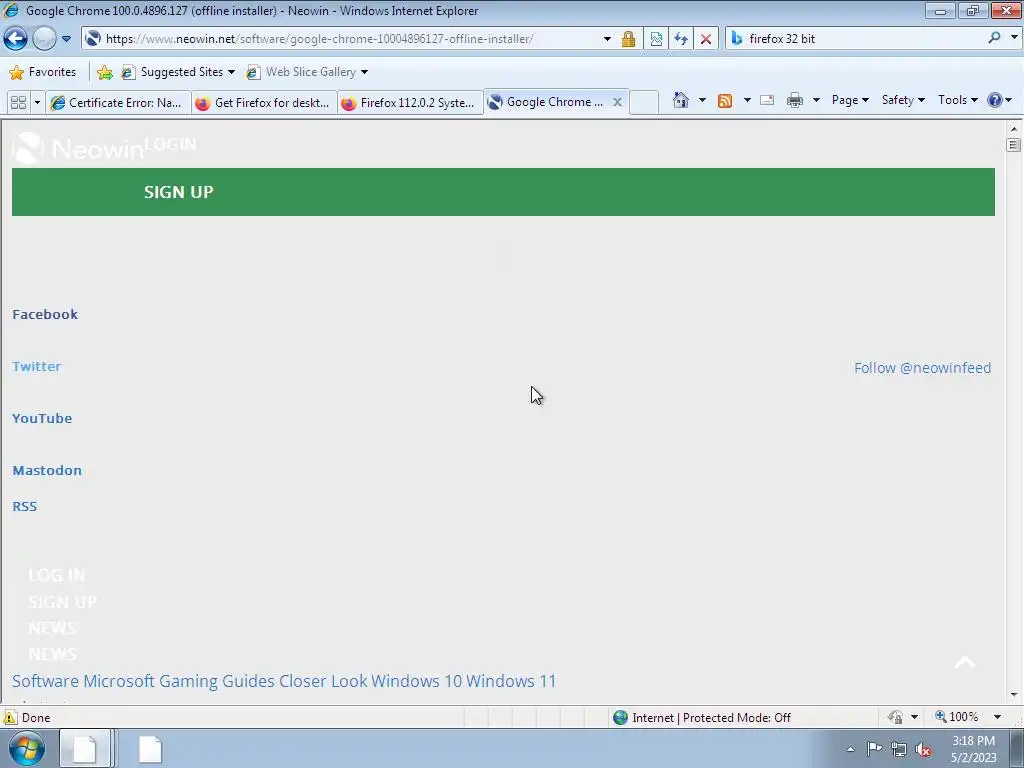Click the LOGIN link near logo
Viewport: 1024px width, 768px height.
point(170,144)
